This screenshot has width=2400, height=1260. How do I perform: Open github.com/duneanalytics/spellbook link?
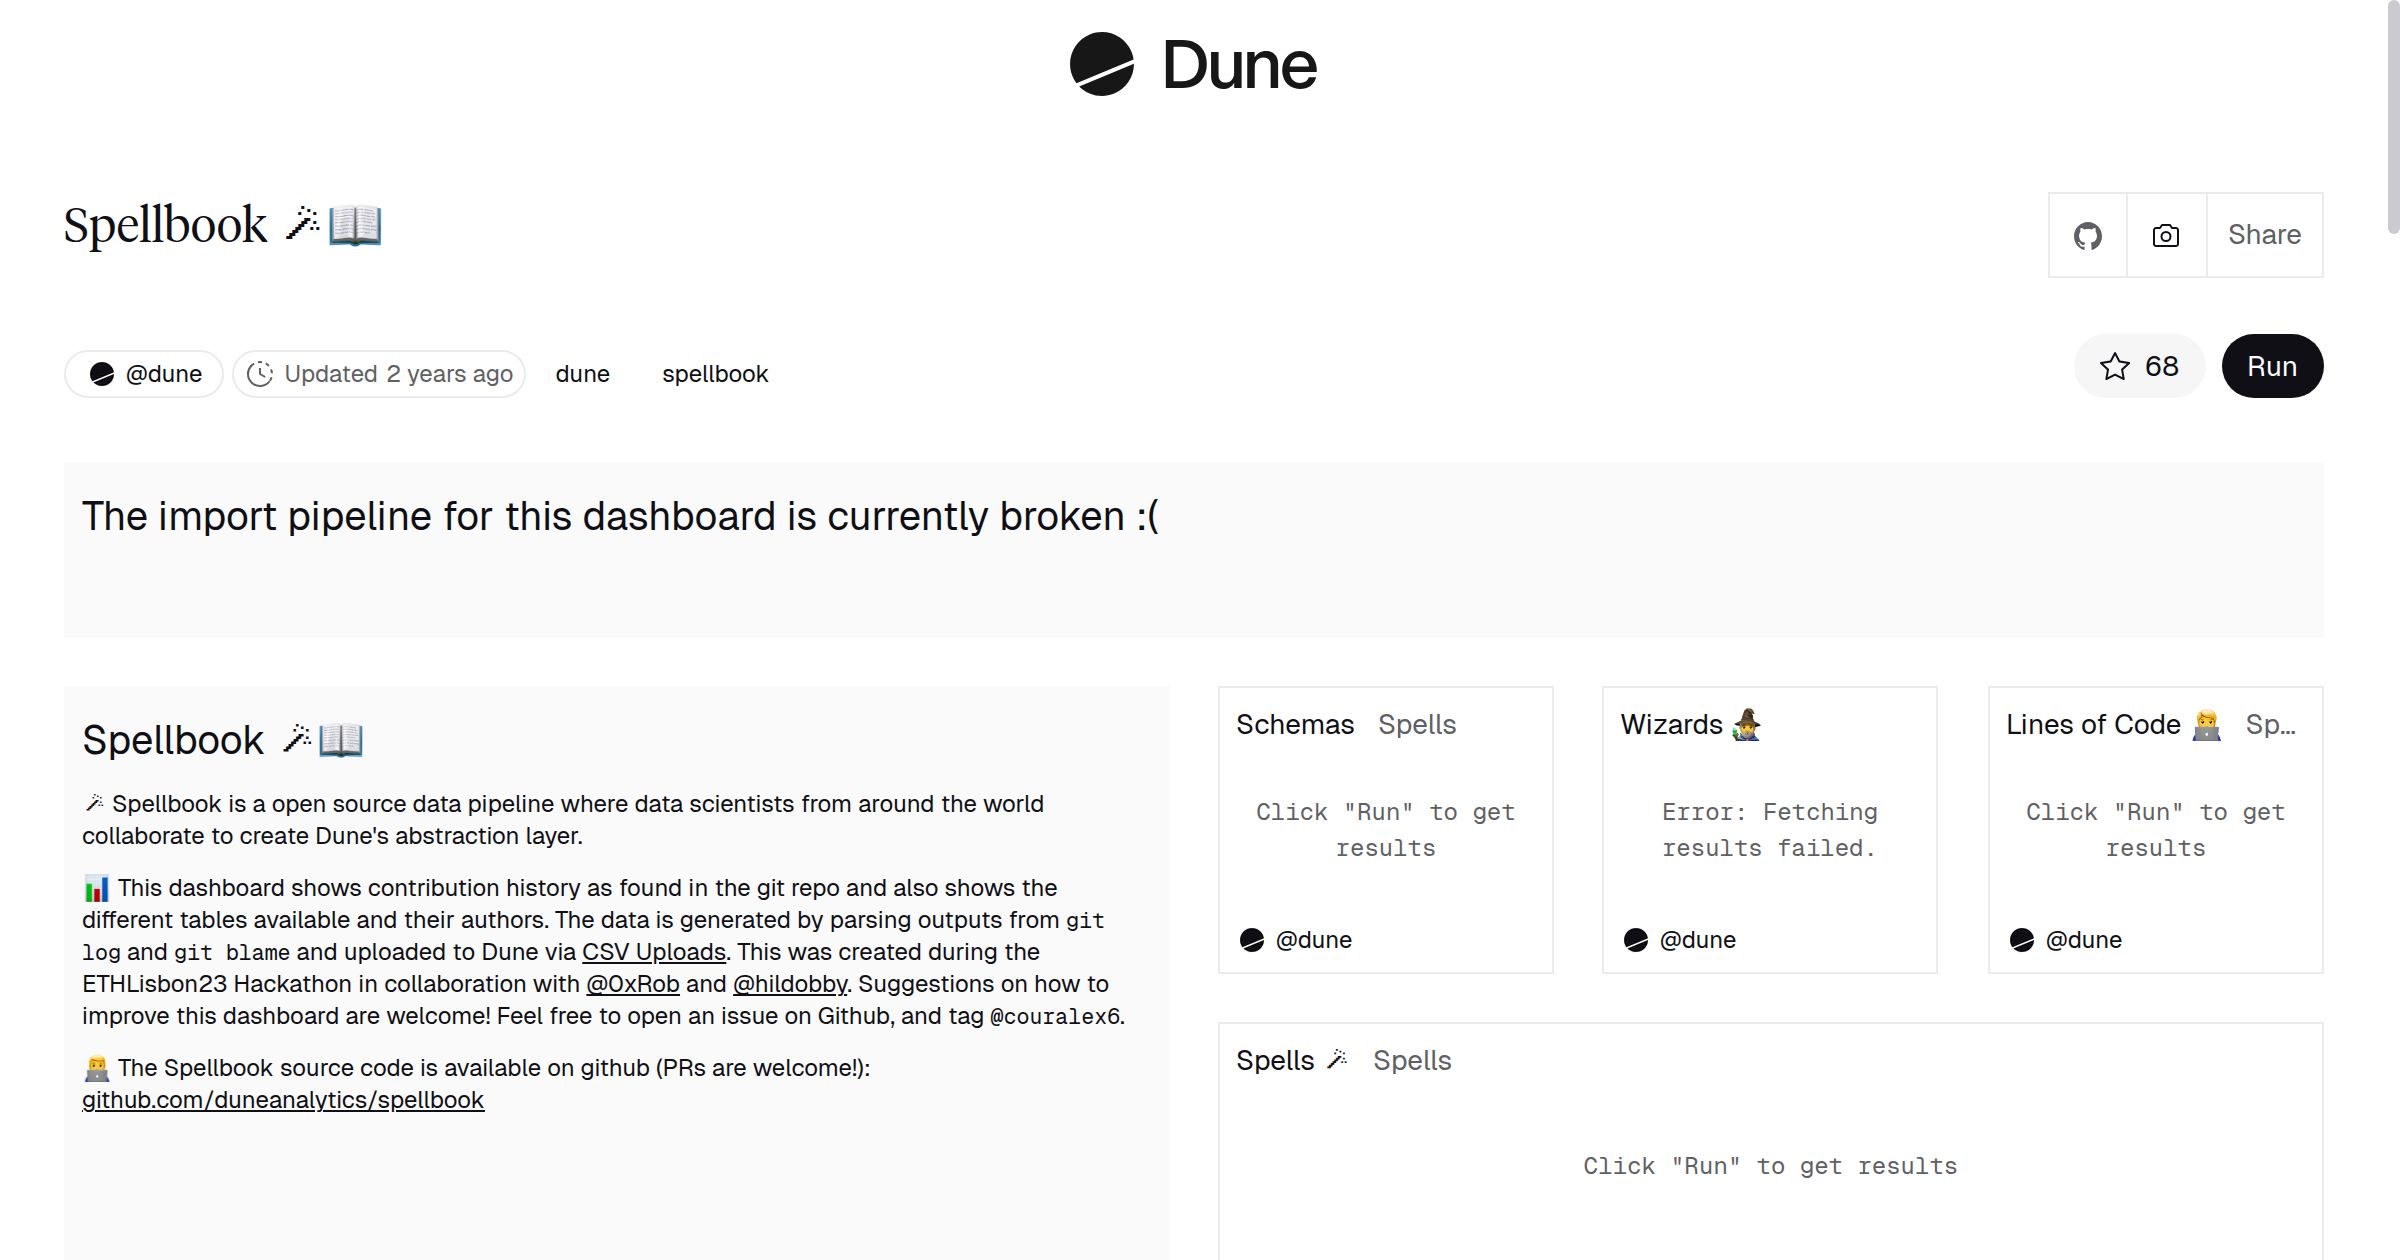point(283,1100)
